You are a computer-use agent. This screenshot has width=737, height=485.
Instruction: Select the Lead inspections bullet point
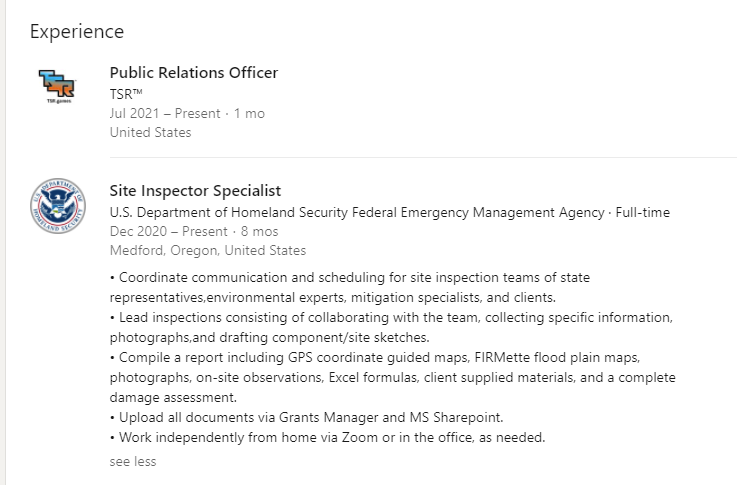pyautogui.click(x=392, y=327)
